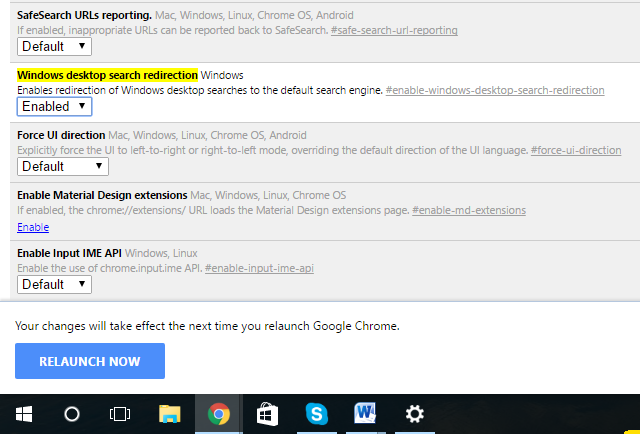Open Settings gear in the taskbar
This screenshot has width=640, height=434.
tap(413, 413)
